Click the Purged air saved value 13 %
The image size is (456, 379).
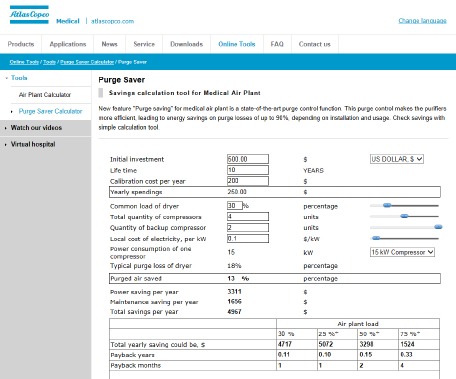tap(238, 278)
